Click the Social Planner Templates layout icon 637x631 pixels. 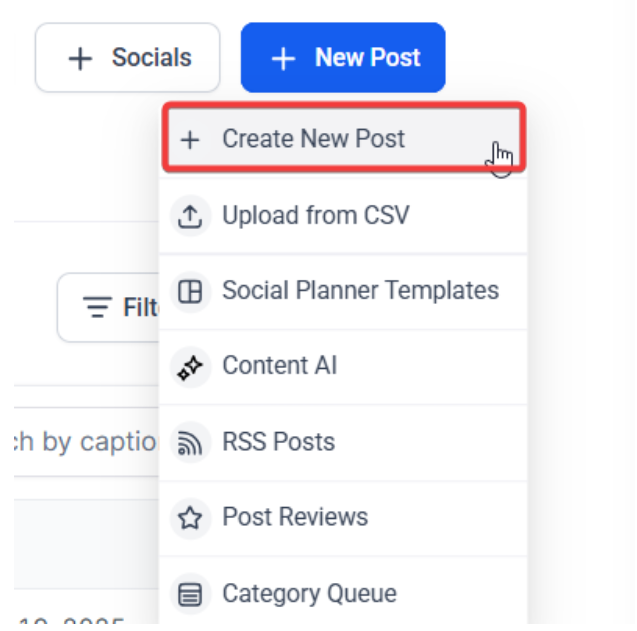[190, 291]
